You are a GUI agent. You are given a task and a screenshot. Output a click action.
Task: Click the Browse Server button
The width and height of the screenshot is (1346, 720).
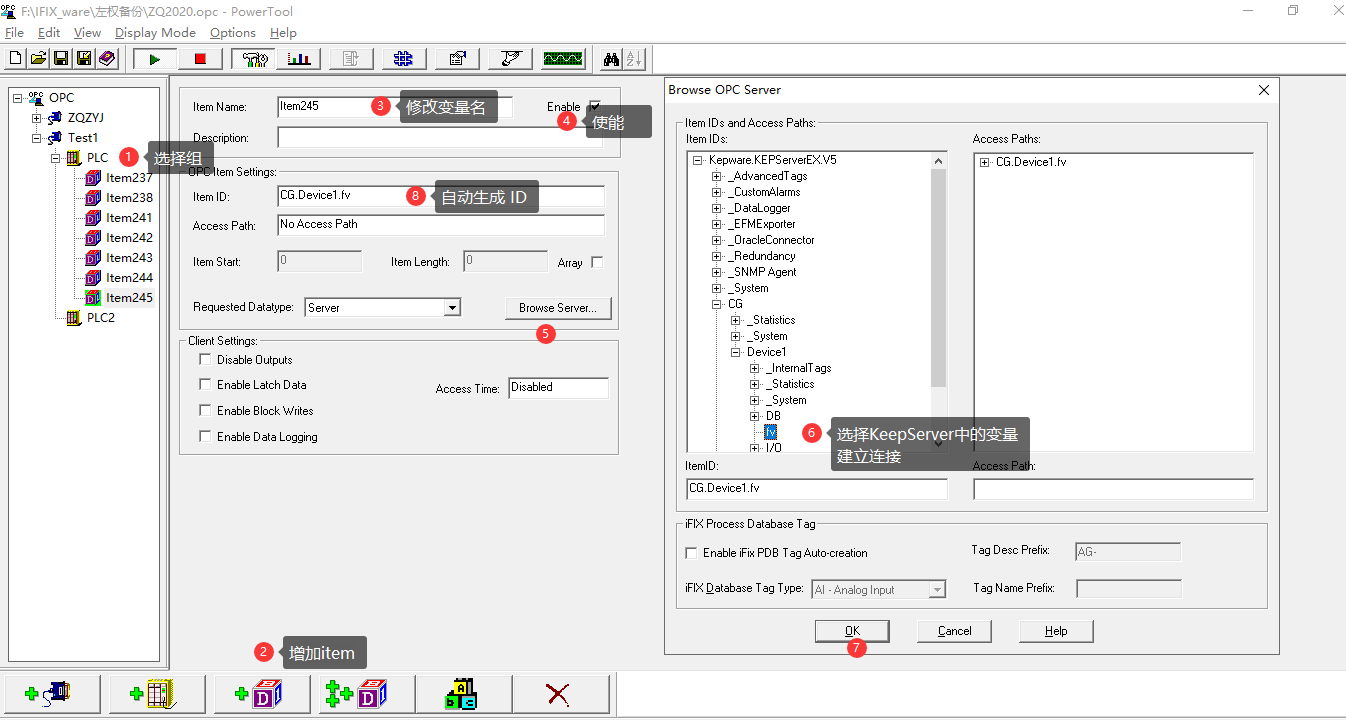(558, 308)
